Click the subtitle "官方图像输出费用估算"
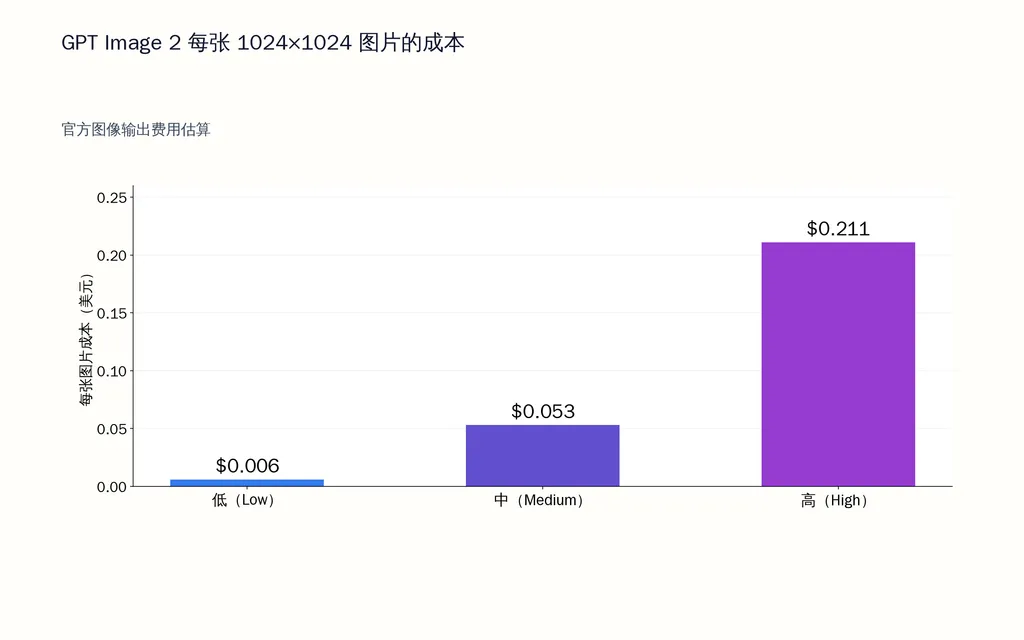1024x640 pixels. click(x=136, y=129)
